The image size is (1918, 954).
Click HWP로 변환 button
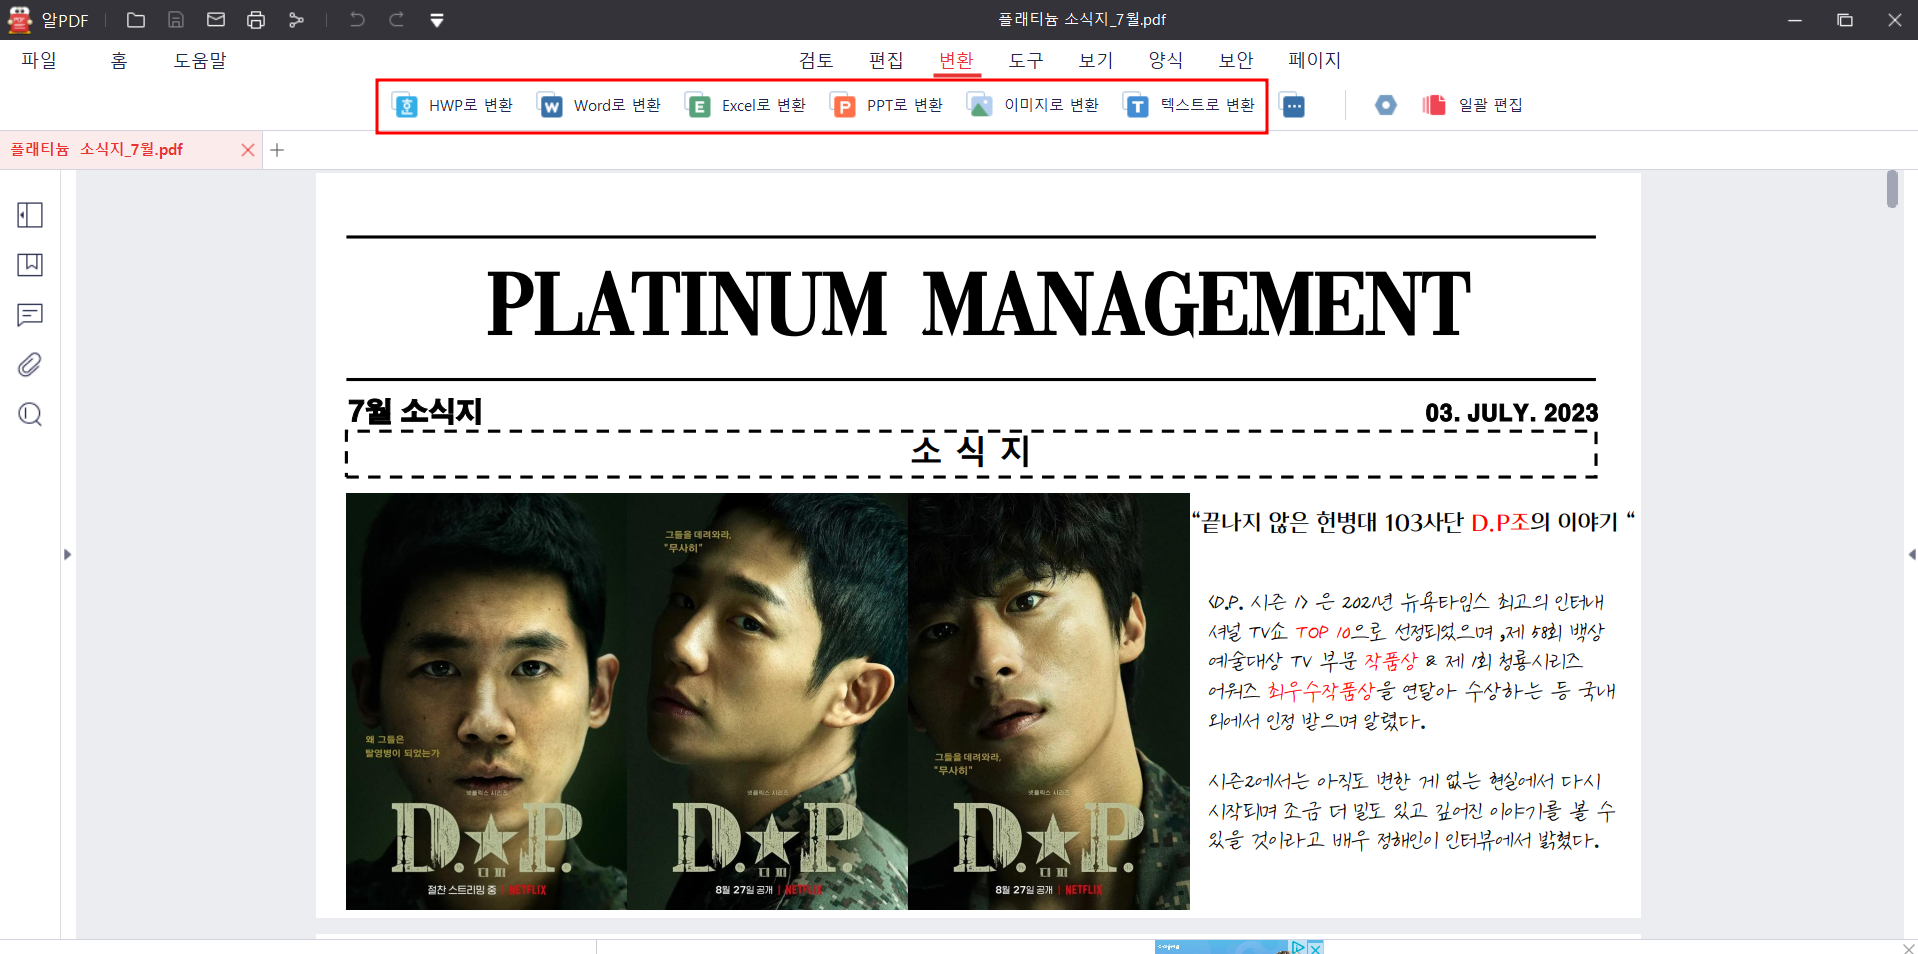453,106
